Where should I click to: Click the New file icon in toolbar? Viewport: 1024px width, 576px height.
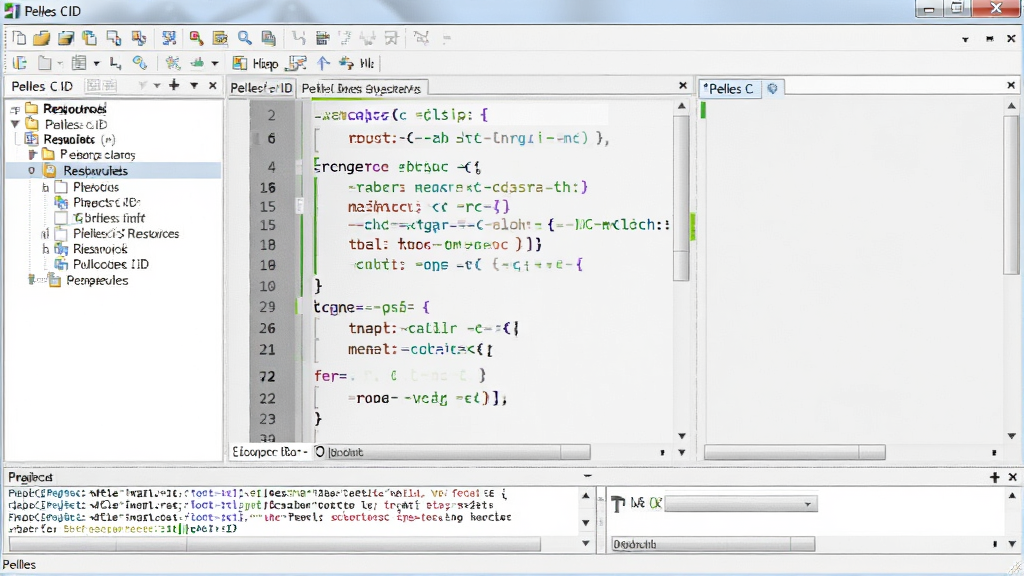19,39
